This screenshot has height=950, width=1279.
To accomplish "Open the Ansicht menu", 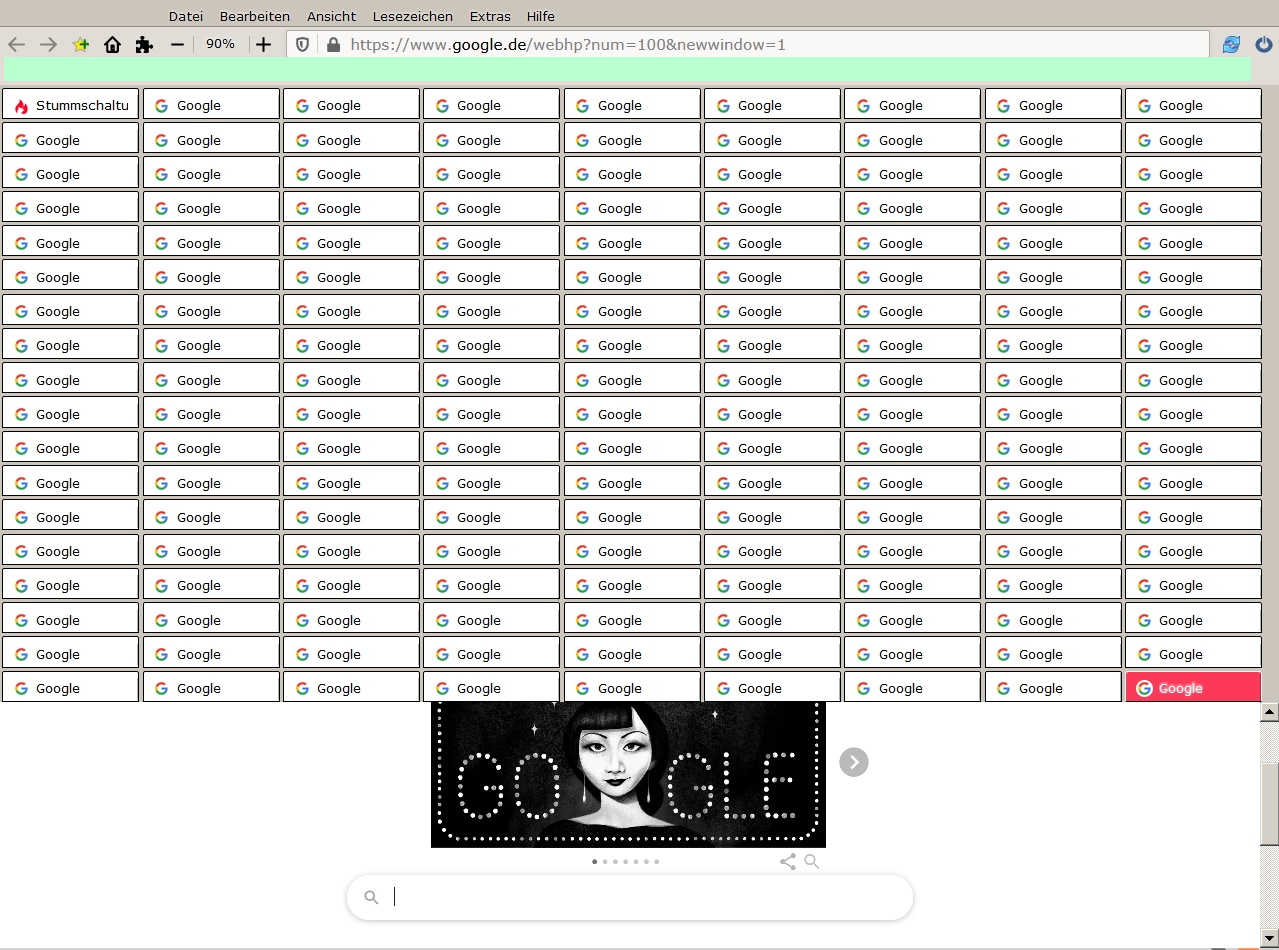I will (x=331, y=16).
